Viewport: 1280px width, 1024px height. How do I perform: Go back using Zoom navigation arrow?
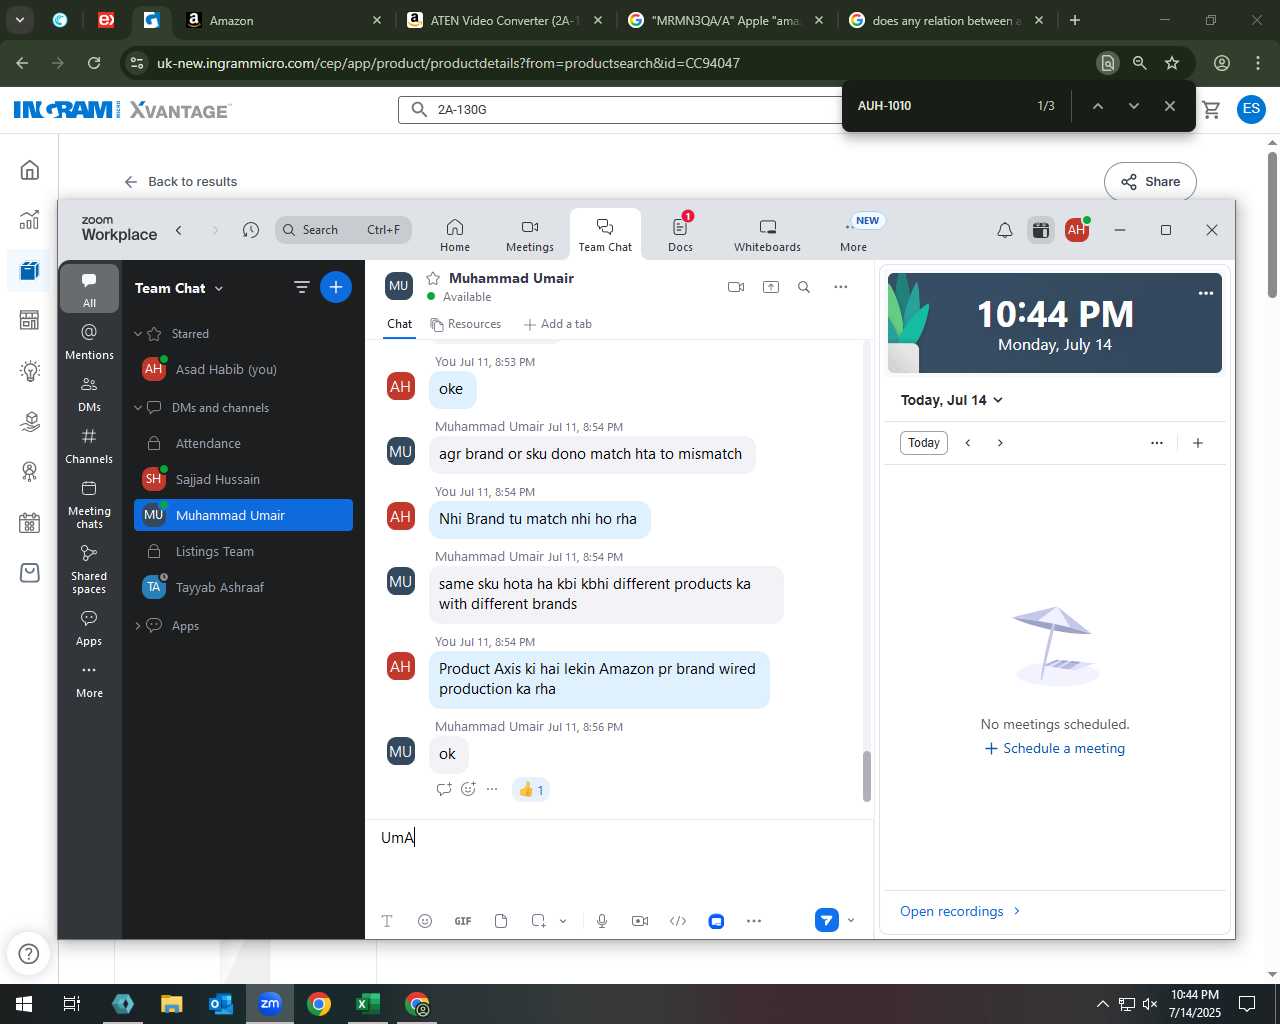click(x=179, y=230)
